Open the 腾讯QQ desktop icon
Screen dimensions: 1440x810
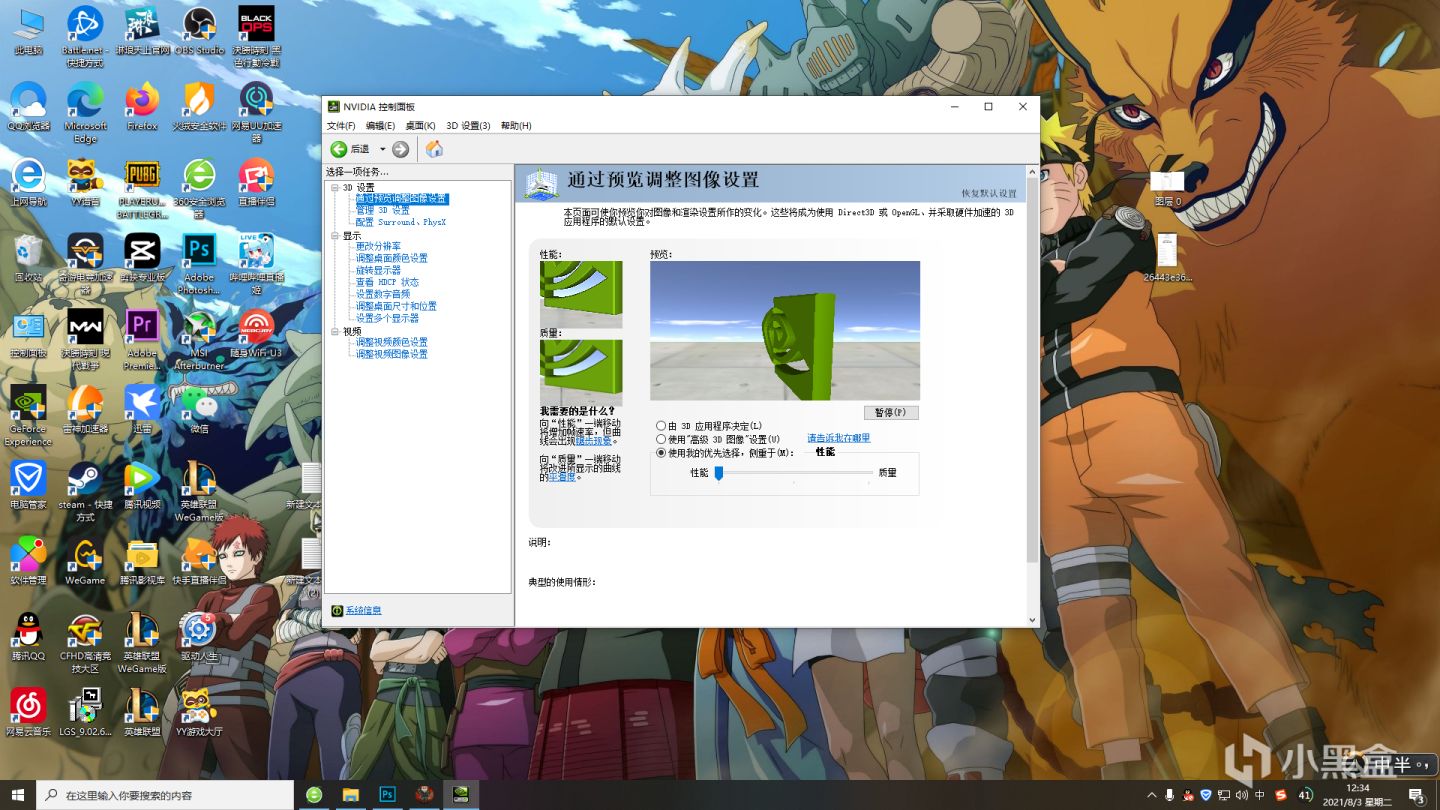click(28, 637)
